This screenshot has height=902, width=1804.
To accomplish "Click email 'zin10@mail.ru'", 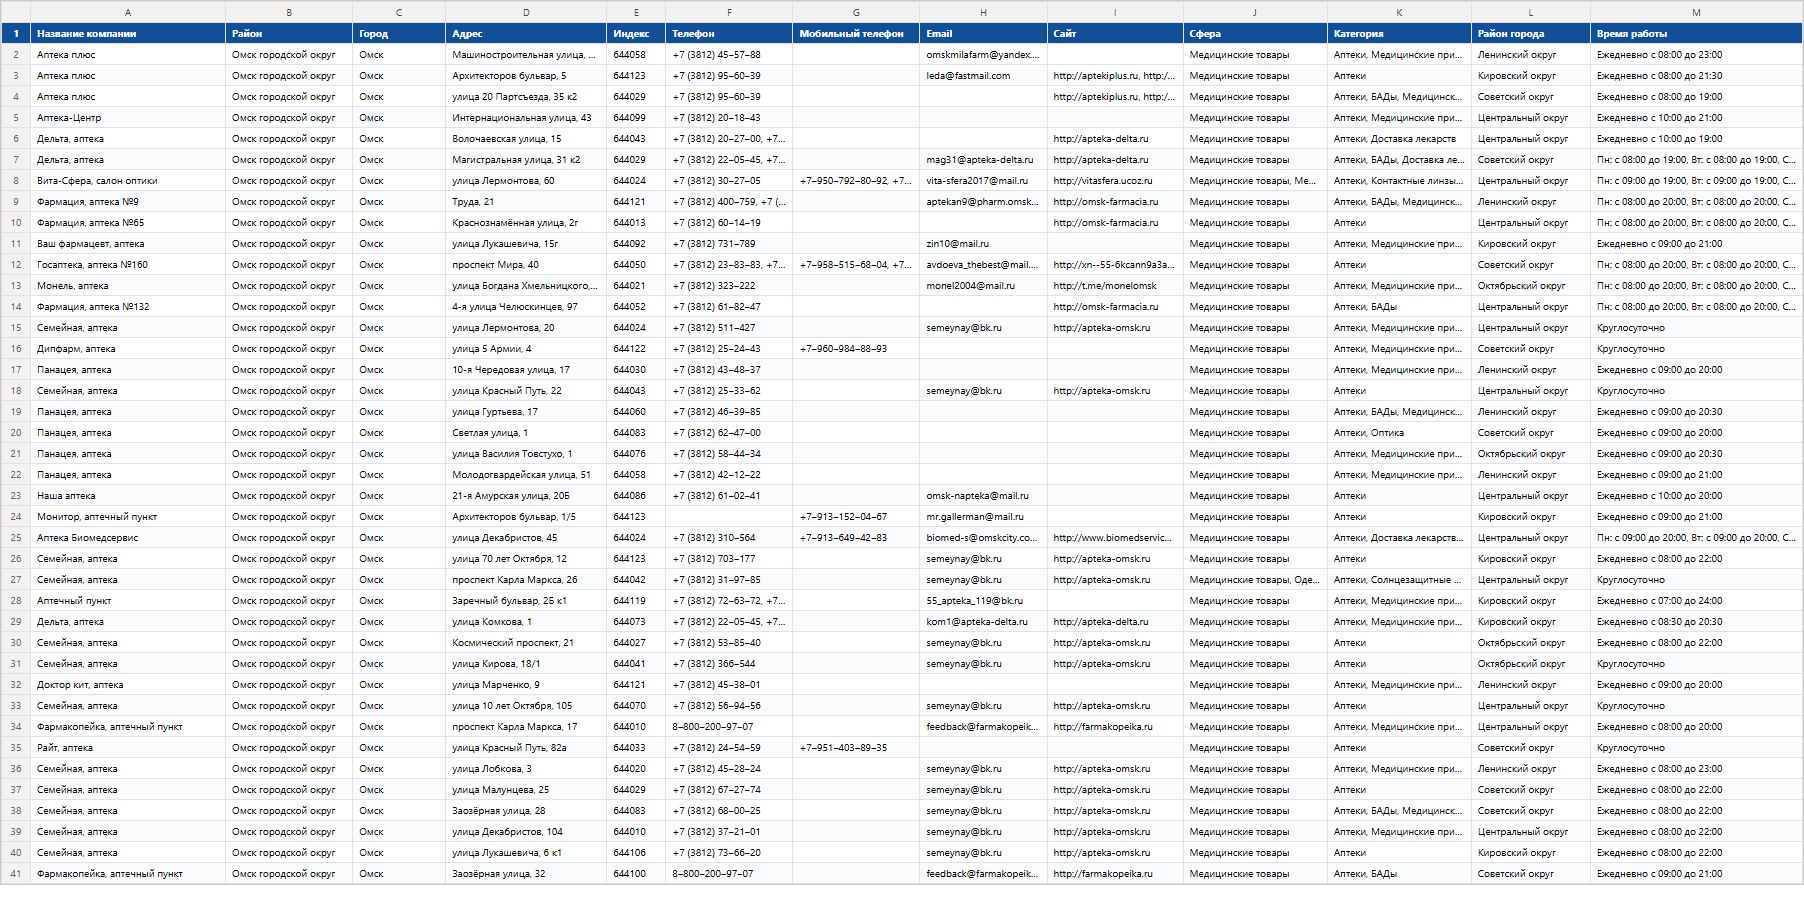I will tap(983, 244).
